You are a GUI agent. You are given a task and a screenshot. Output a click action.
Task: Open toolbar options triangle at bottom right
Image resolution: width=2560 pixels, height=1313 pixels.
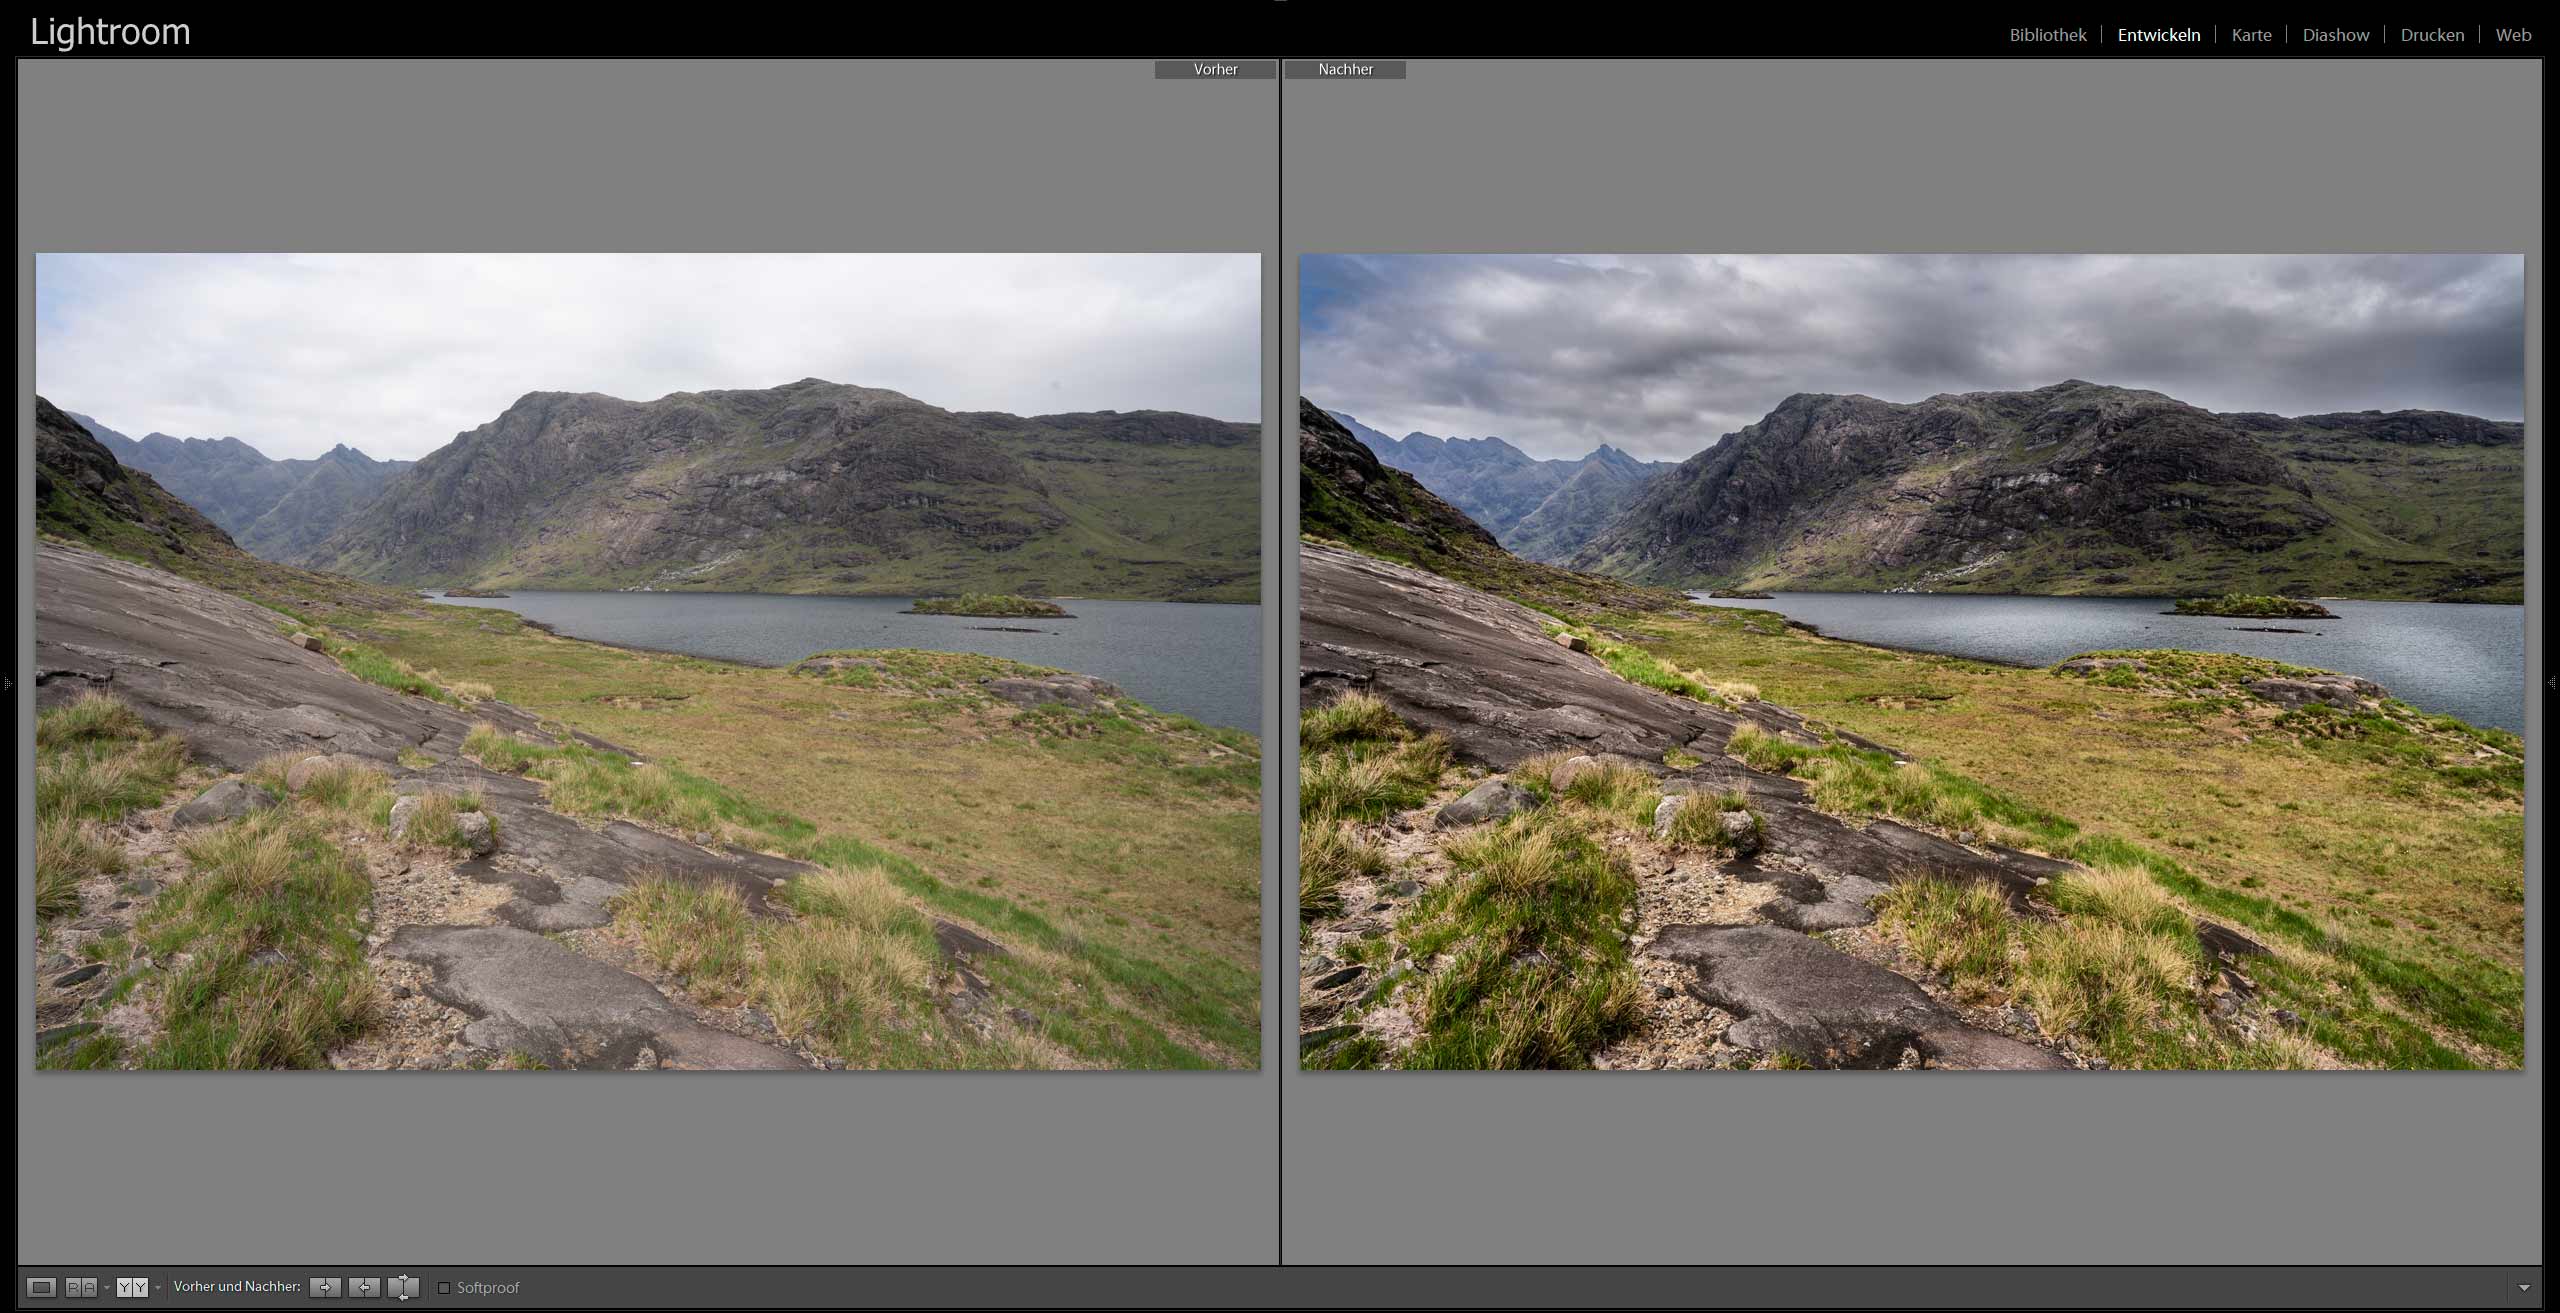pyautogui.click(x=2524, y=1288)
